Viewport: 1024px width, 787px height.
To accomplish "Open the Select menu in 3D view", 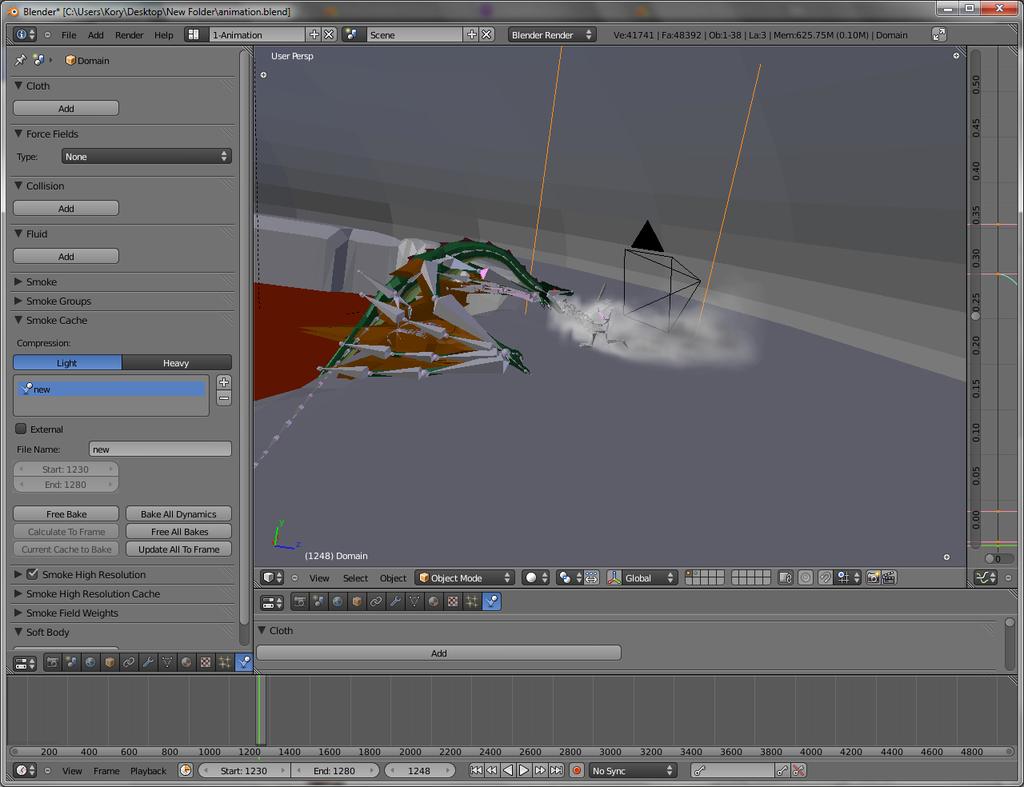I will (x=355, y=578).
